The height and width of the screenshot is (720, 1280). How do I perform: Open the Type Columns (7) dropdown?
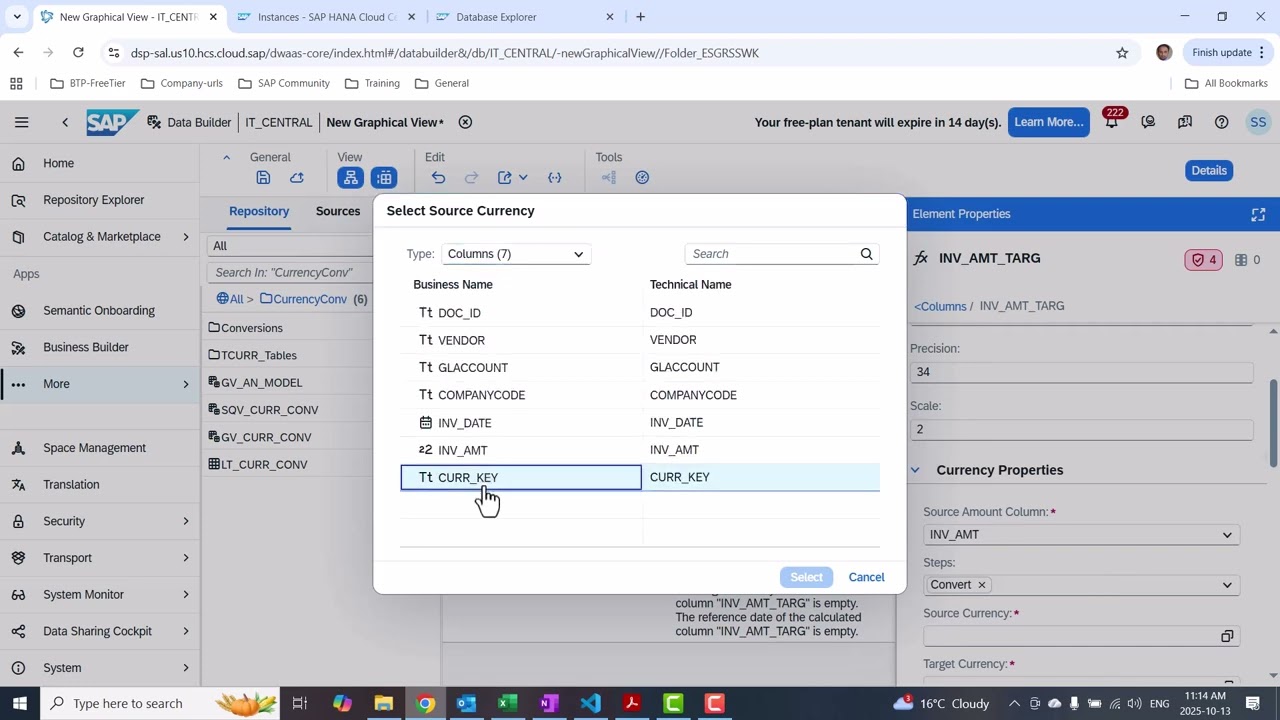(x=516, y=254)
